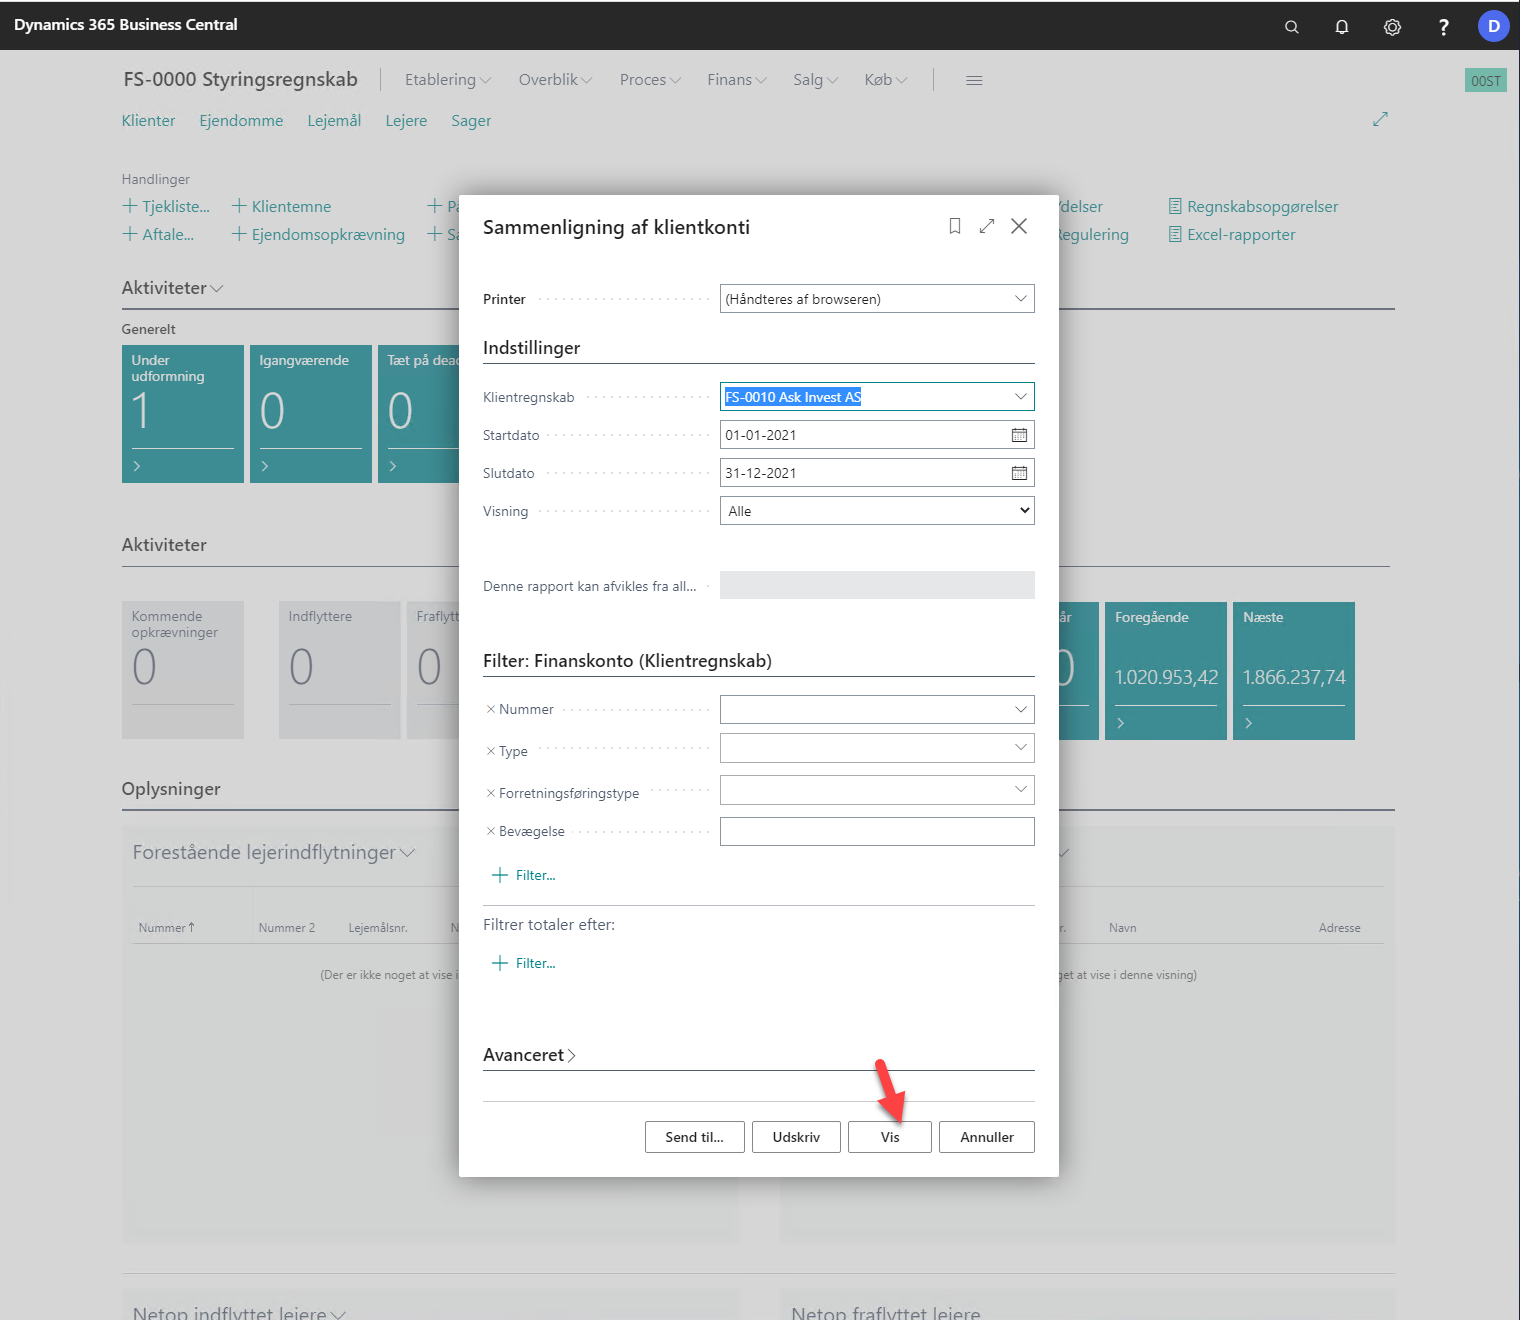
Task: Open the Overblik menu
Action: tap(555, 80)
